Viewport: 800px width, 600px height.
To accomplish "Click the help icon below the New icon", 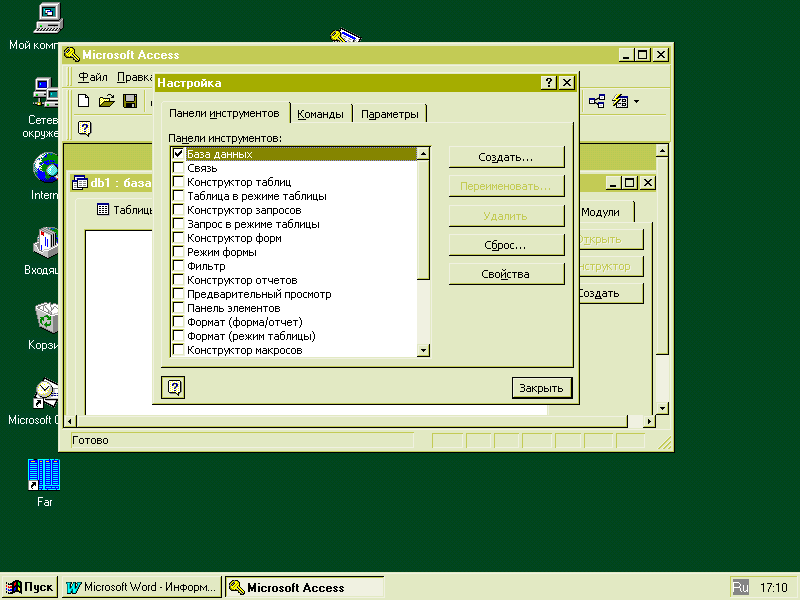I will (x=85, y=128).
